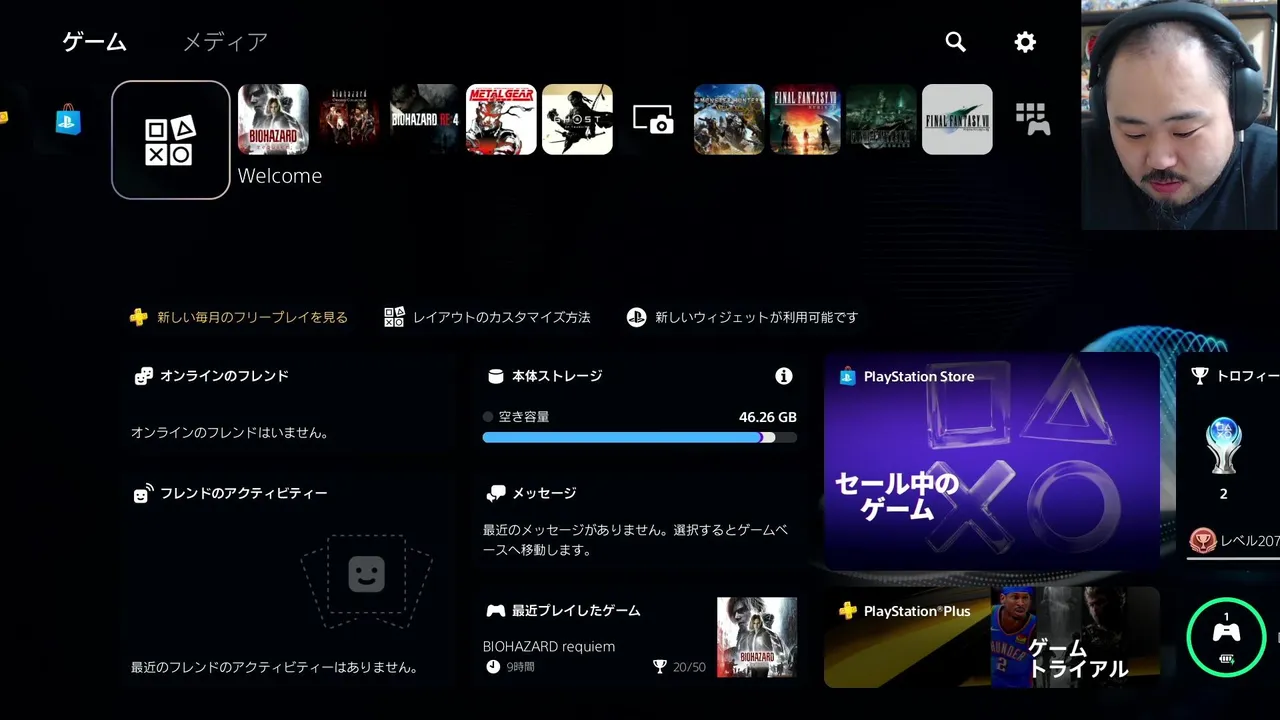This screenshot has width=1280, height=720.
Task: Open the PlayStation Store shopping bag icon
Action: point(68,120)
